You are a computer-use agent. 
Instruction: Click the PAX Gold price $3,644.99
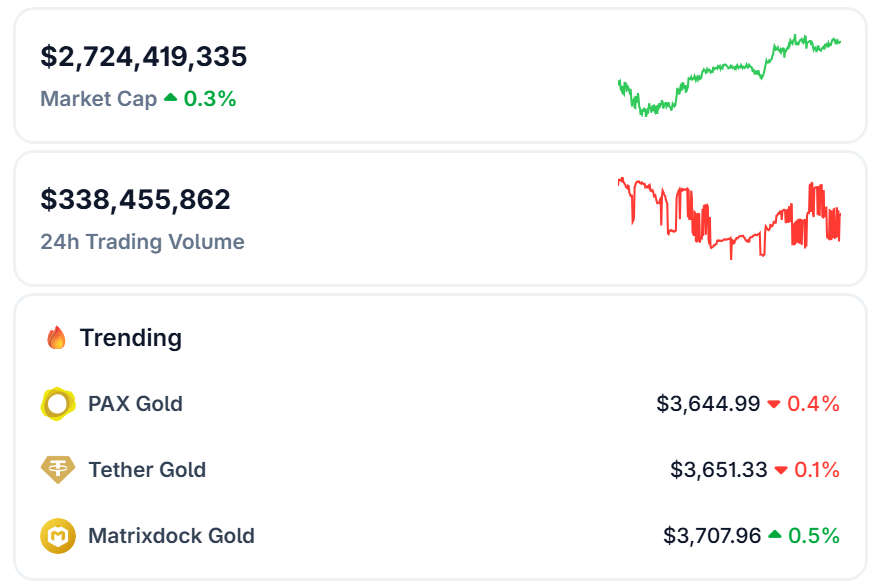(708, 404)
